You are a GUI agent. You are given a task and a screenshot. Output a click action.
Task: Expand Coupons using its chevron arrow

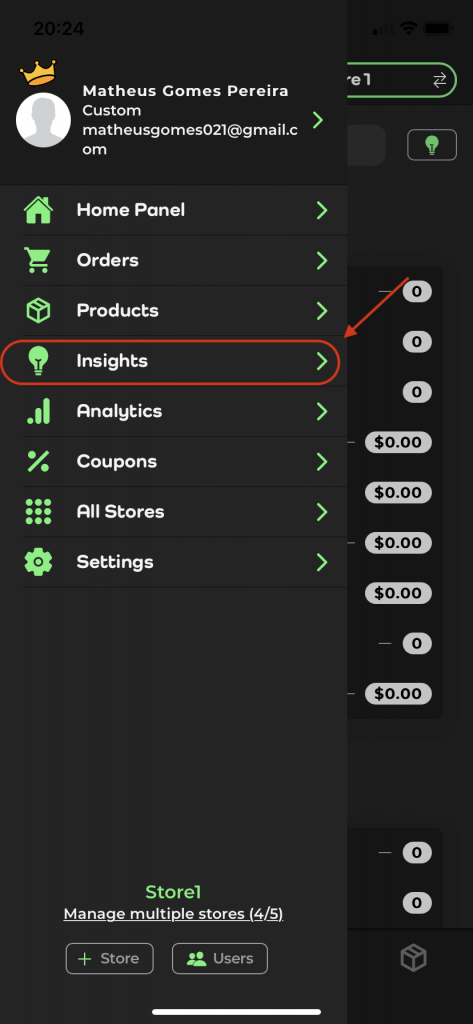[x=321, y=462]
